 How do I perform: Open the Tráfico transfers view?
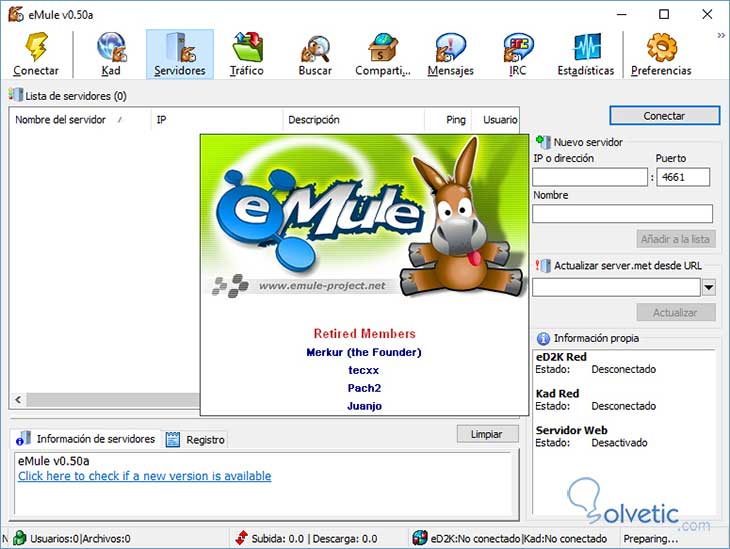[247, 54]
